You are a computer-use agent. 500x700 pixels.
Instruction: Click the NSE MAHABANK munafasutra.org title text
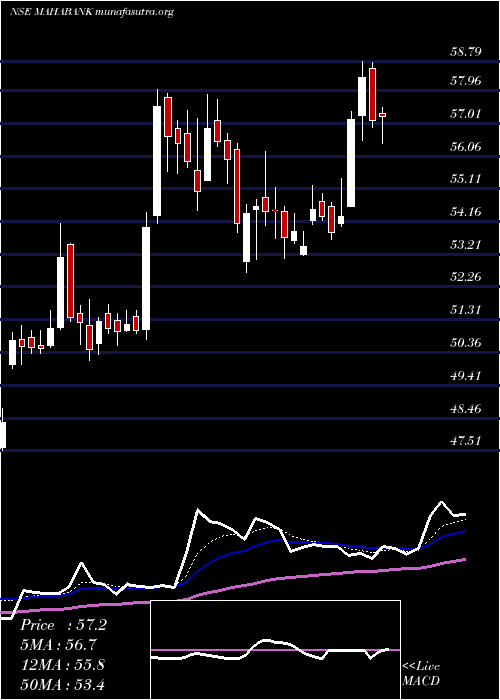pos(92,12)
